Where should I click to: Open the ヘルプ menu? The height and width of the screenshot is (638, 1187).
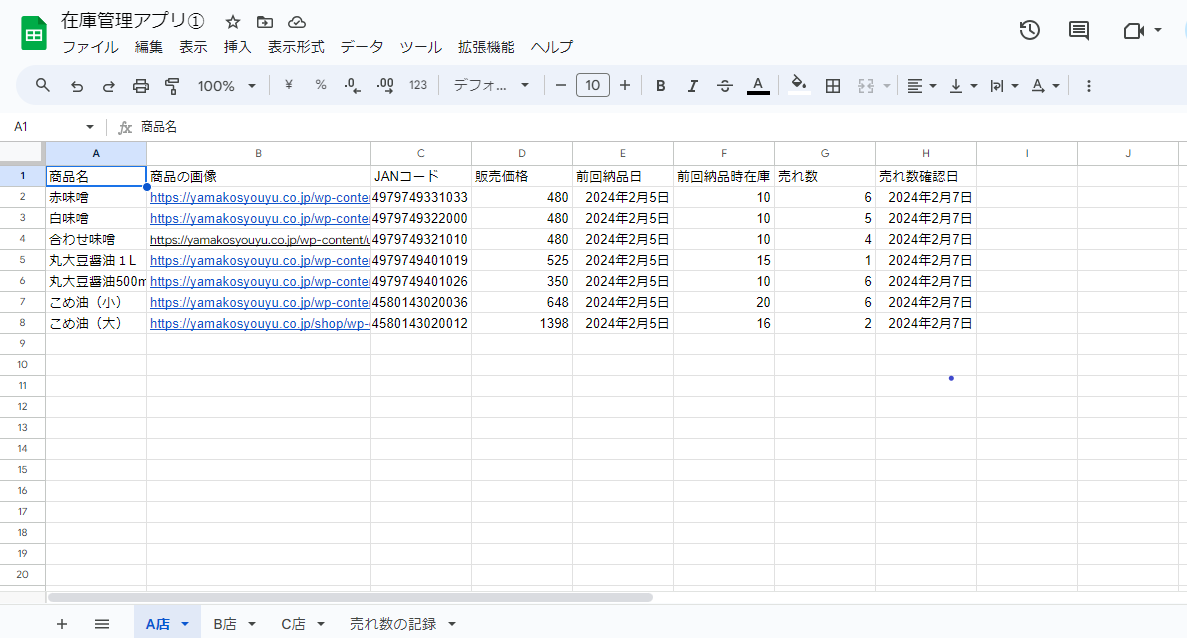[552, 47]
